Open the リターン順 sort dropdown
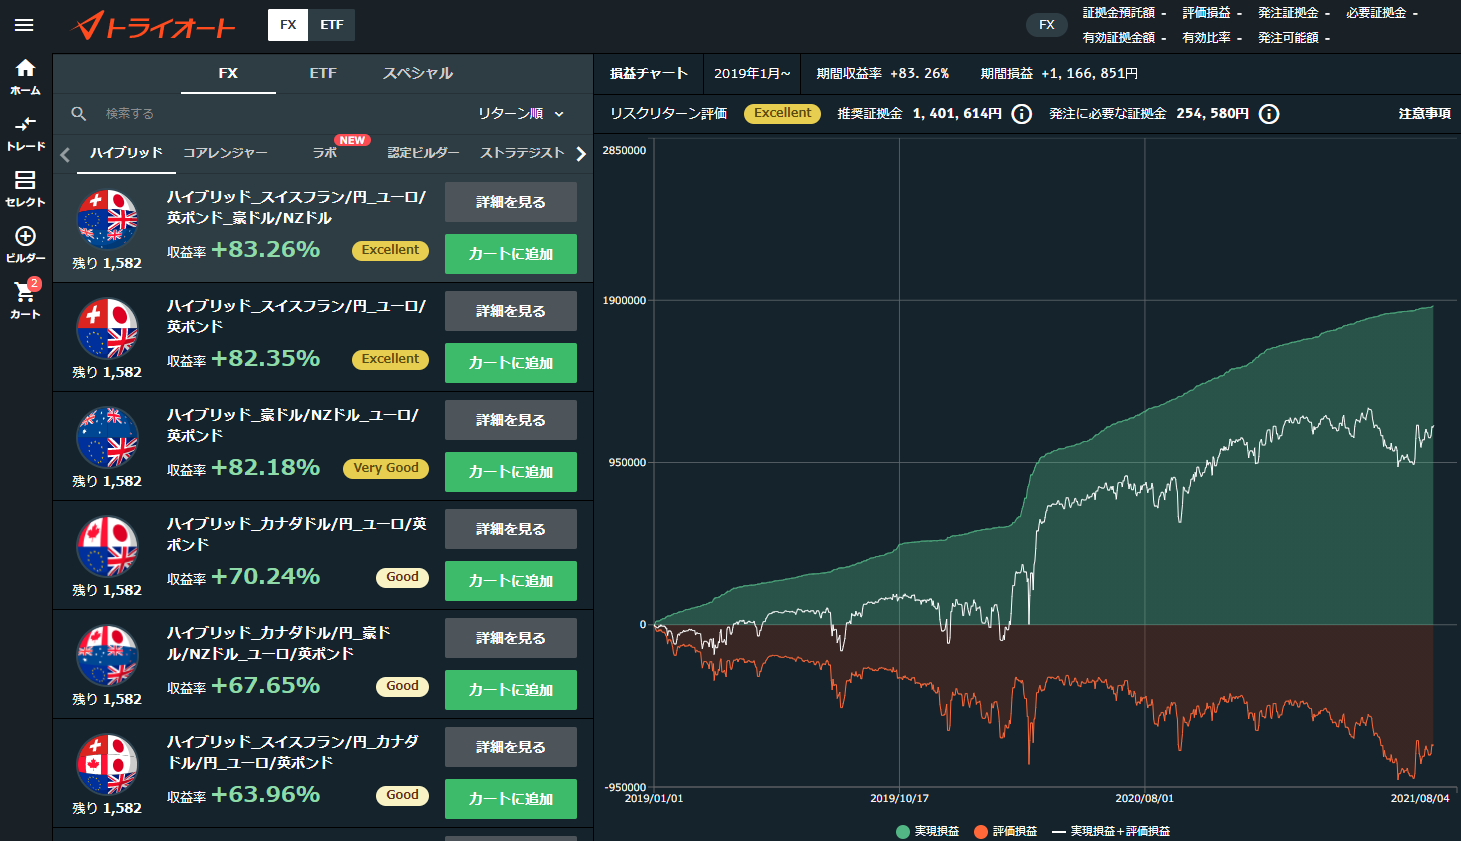Screen dimensions: 1461x841 521,114
